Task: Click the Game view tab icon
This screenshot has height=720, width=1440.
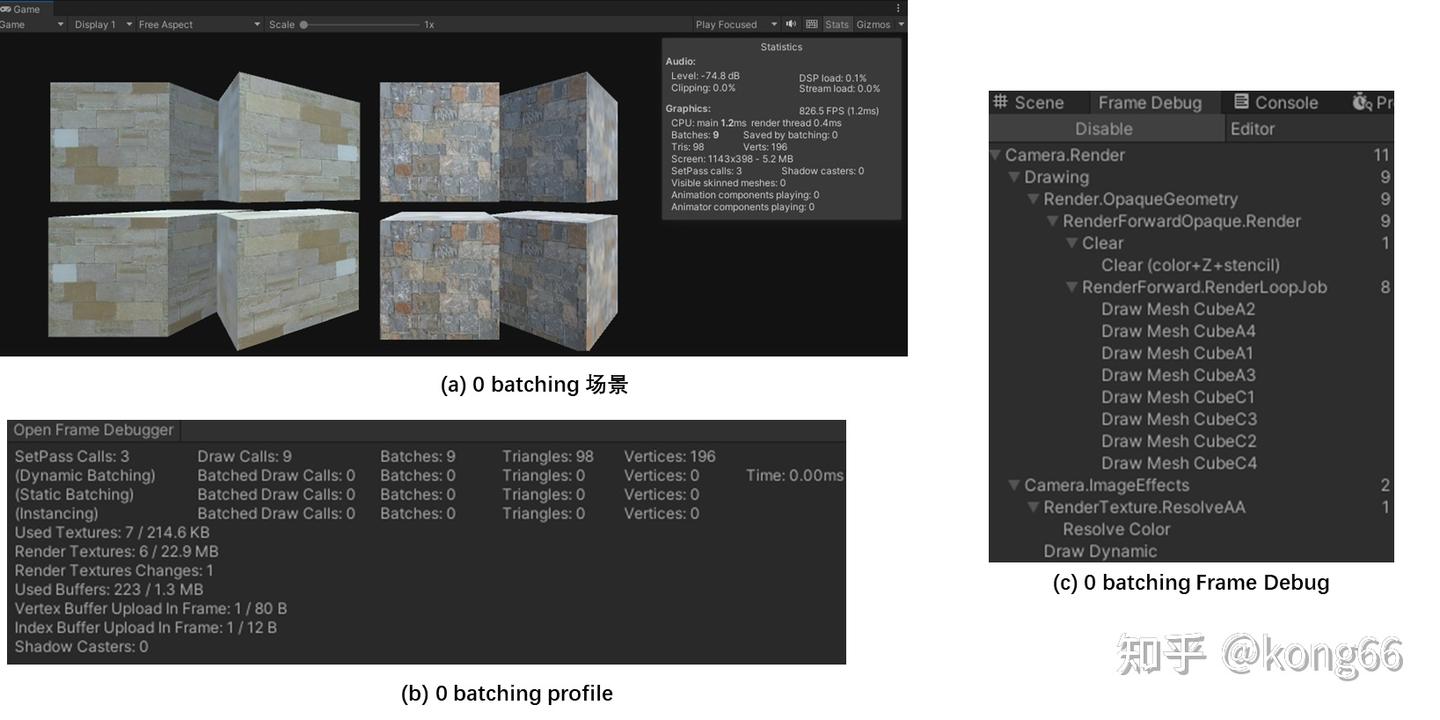Action: pyautogui.click(x=8, y=8)
